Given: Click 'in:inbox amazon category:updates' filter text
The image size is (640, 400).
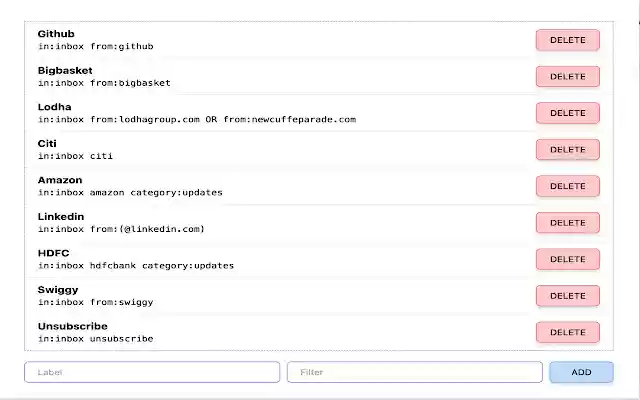Looking at the screenshot, I should (x=130, y=193).
